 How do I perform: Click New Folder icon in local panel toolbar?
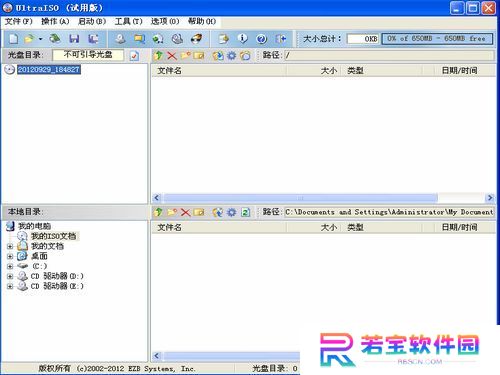point(172,212)
